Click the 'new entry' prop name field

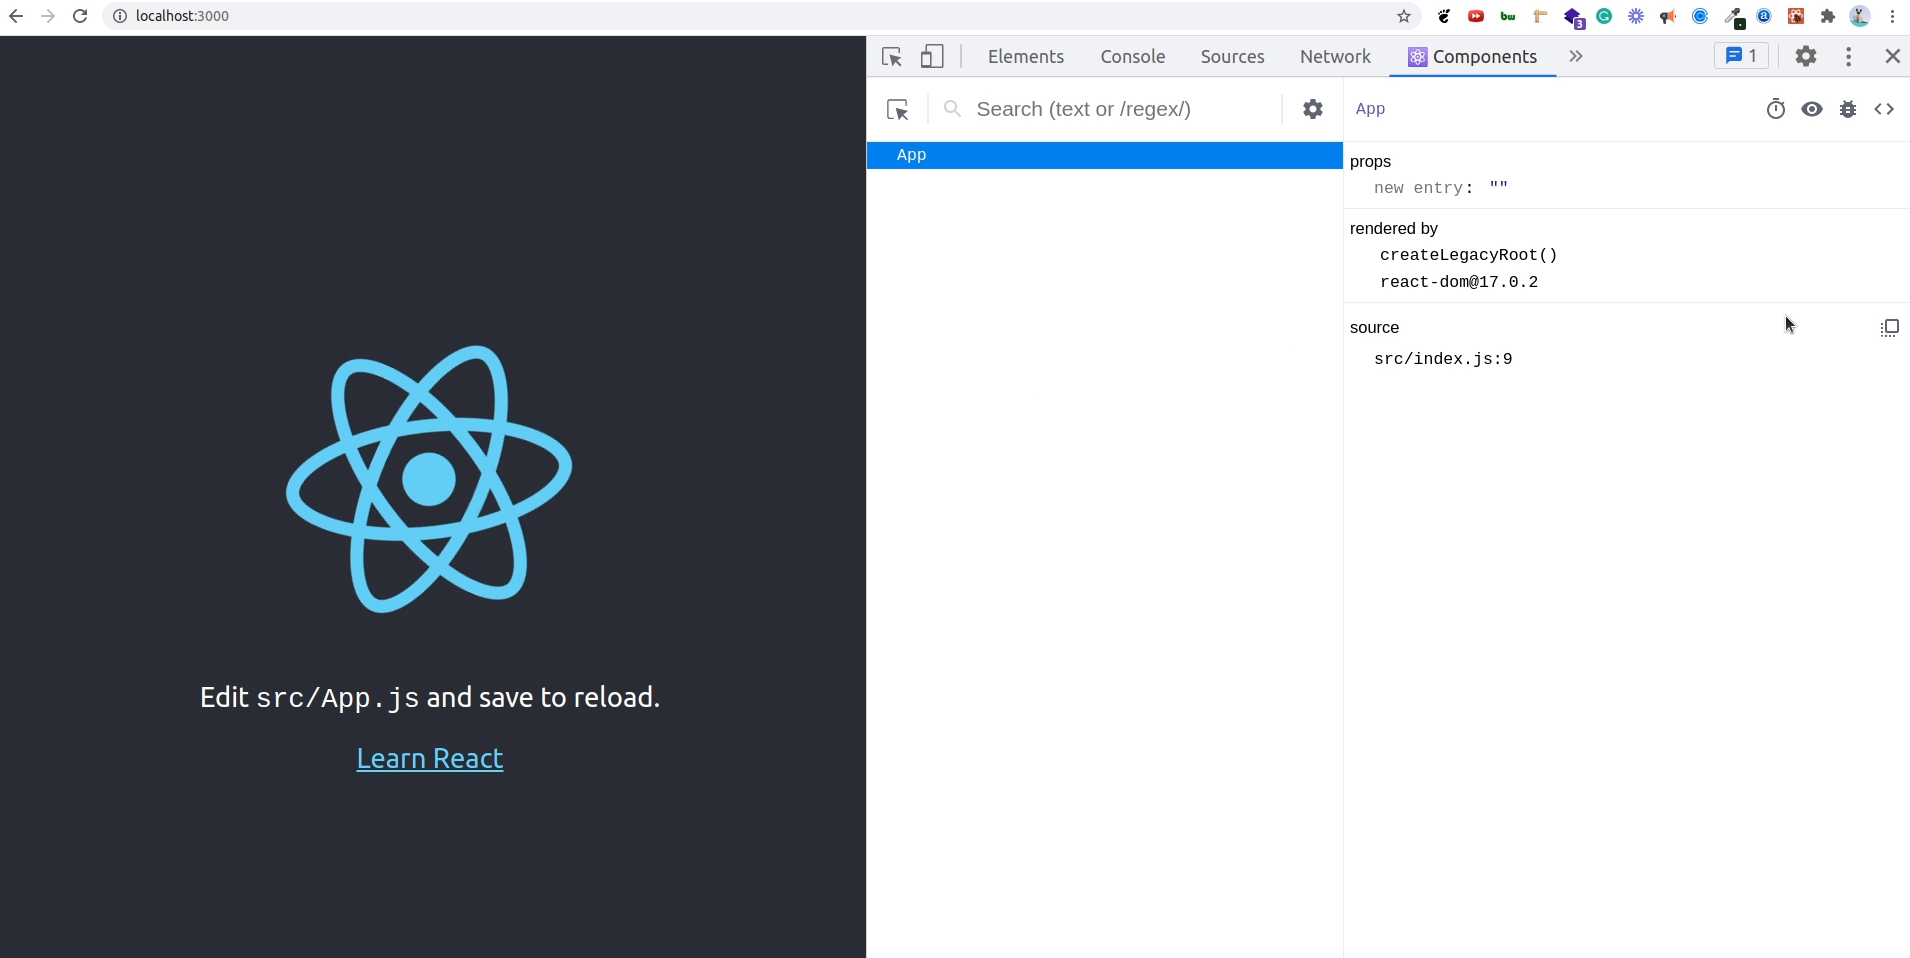pyautogui.click(x=1420, y=188)
